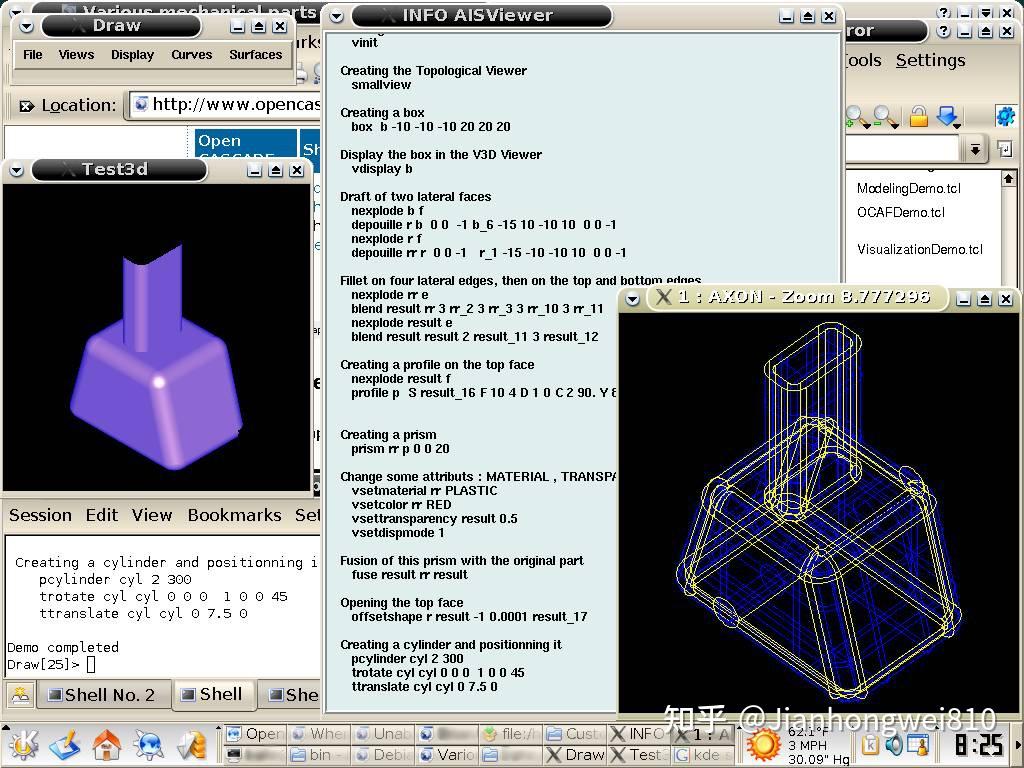Select the zoom out magnifier tool
Screen dimensions: 1024x768
[882, 112]
